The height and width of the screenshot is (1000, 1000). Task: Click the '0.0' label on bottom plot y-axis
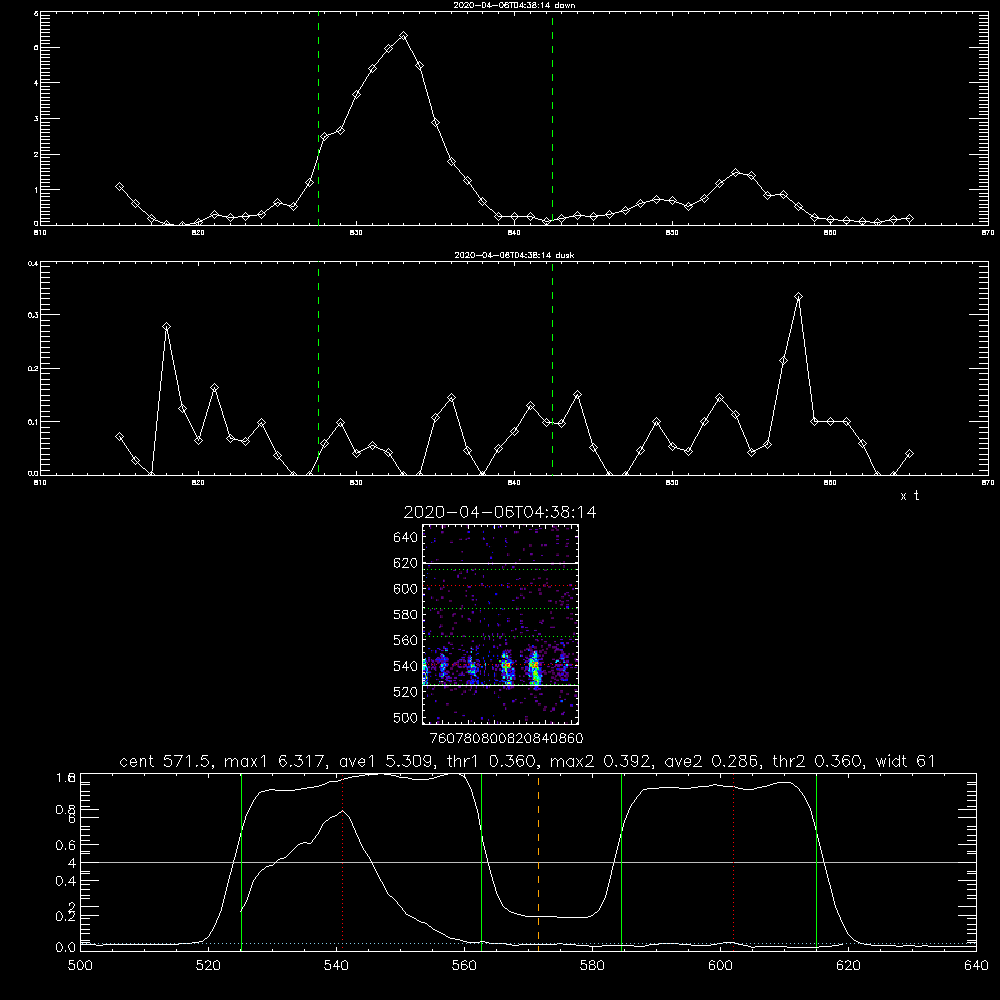[x=66, y=948]
